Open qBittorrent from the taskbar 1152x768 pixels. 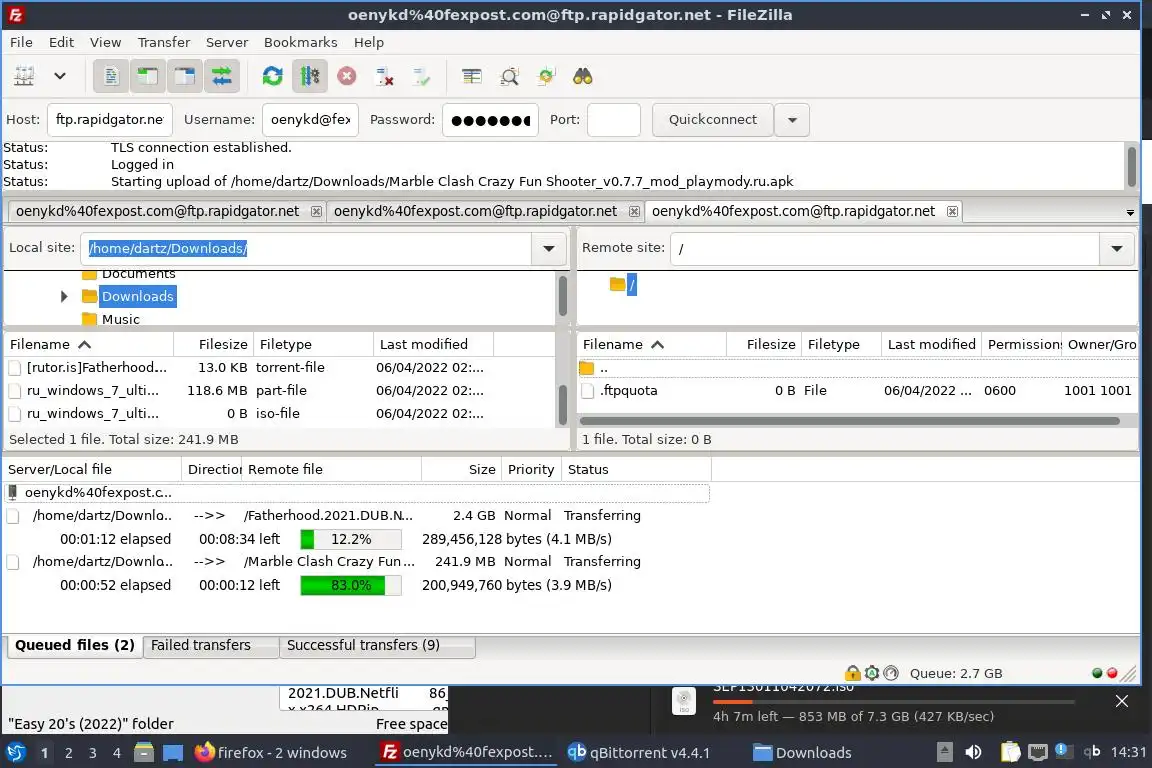coord(639,753)
